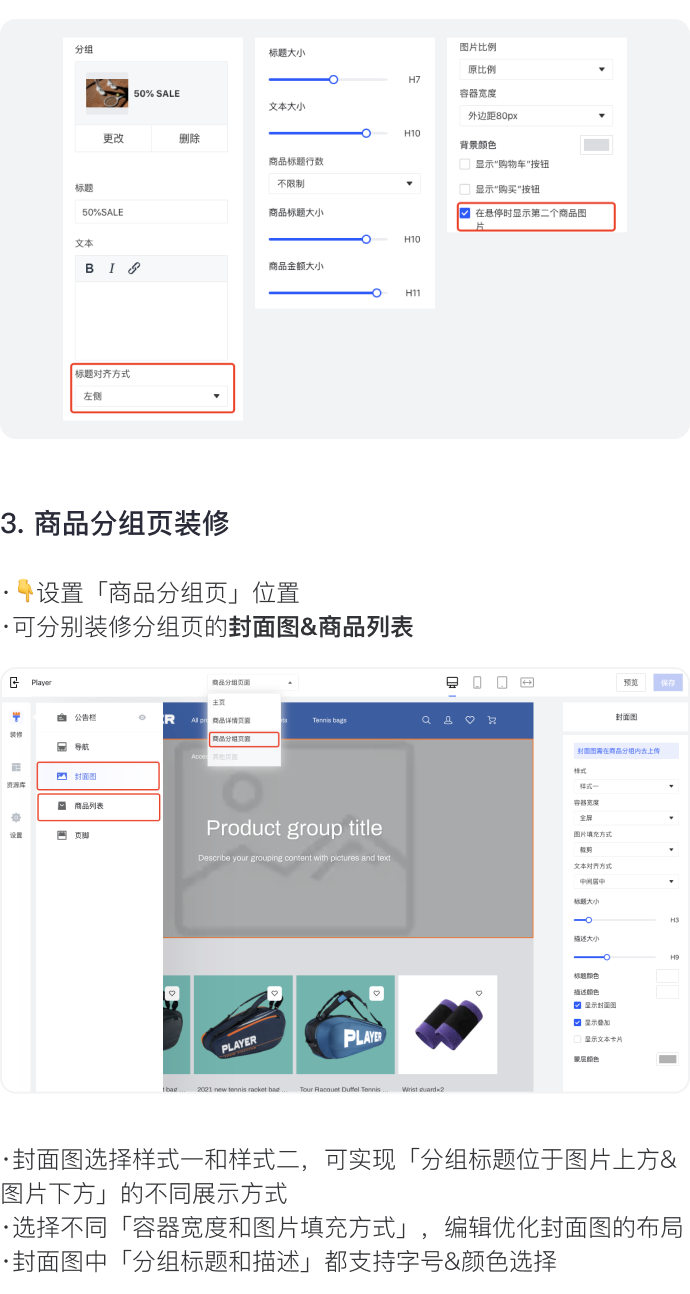Image resolution: width=690 pixels, height=1294 pixels.
Task: Open 图片填充方式 dropdown showing 裁剪
Action: (626, 849)
